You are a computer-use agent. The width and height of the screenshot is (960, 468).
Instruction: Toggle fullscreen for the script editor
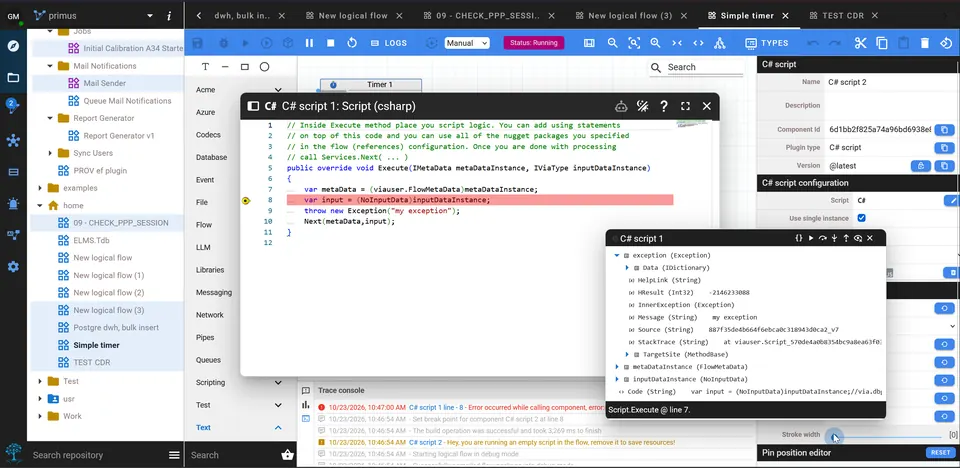685,106
